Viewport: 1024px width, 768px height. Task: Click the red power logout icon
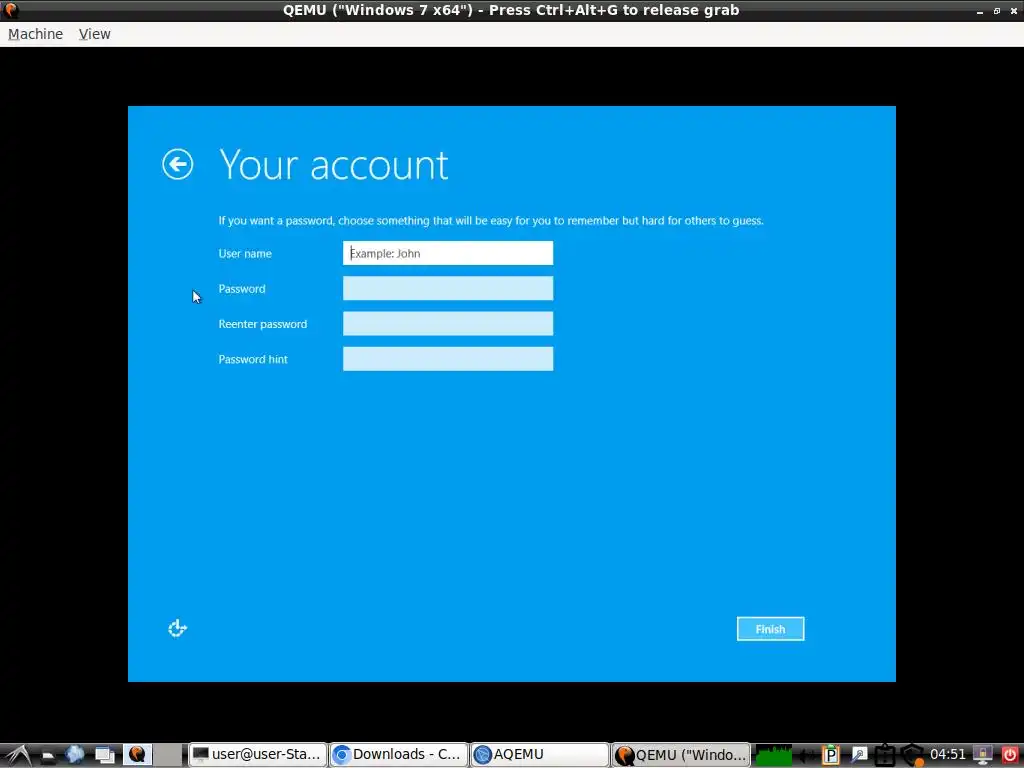click(1010, 755)
